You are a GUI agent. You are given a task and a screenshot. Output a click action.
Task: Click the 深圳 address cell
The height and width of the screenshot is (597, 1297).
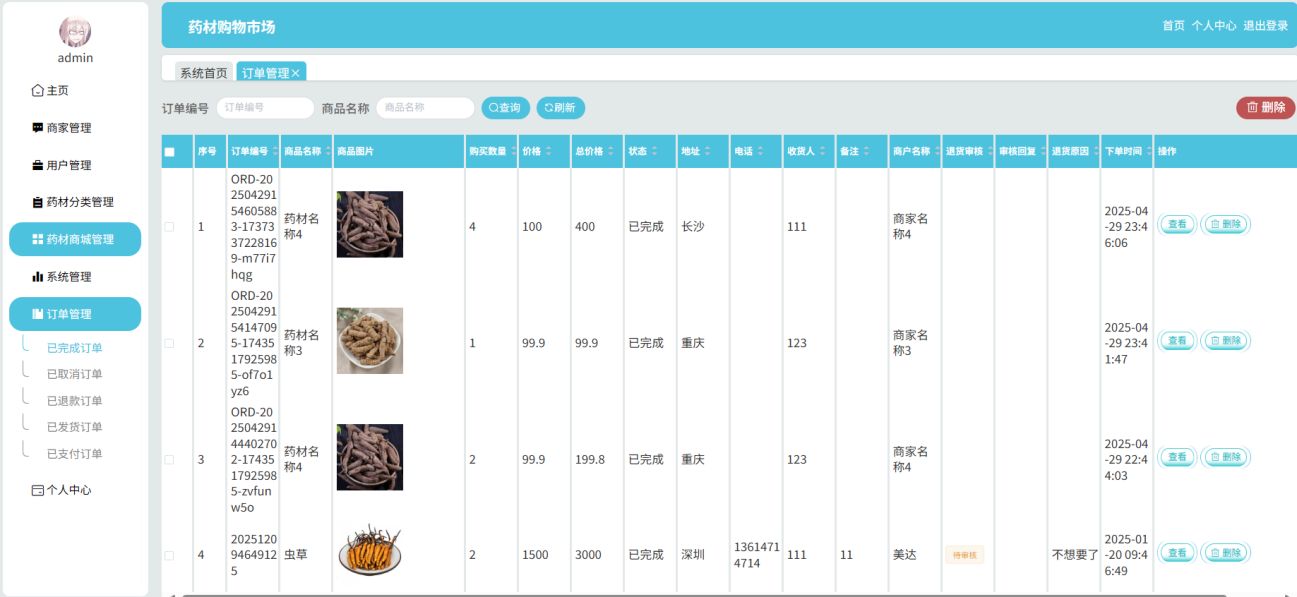tap(692, 555)
